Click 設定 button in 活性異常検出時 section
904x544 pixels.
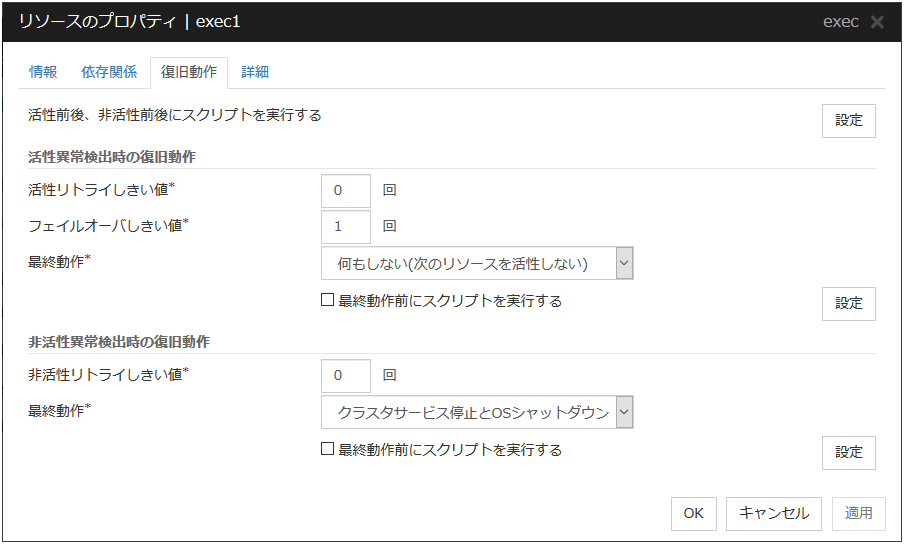[848, 304]
